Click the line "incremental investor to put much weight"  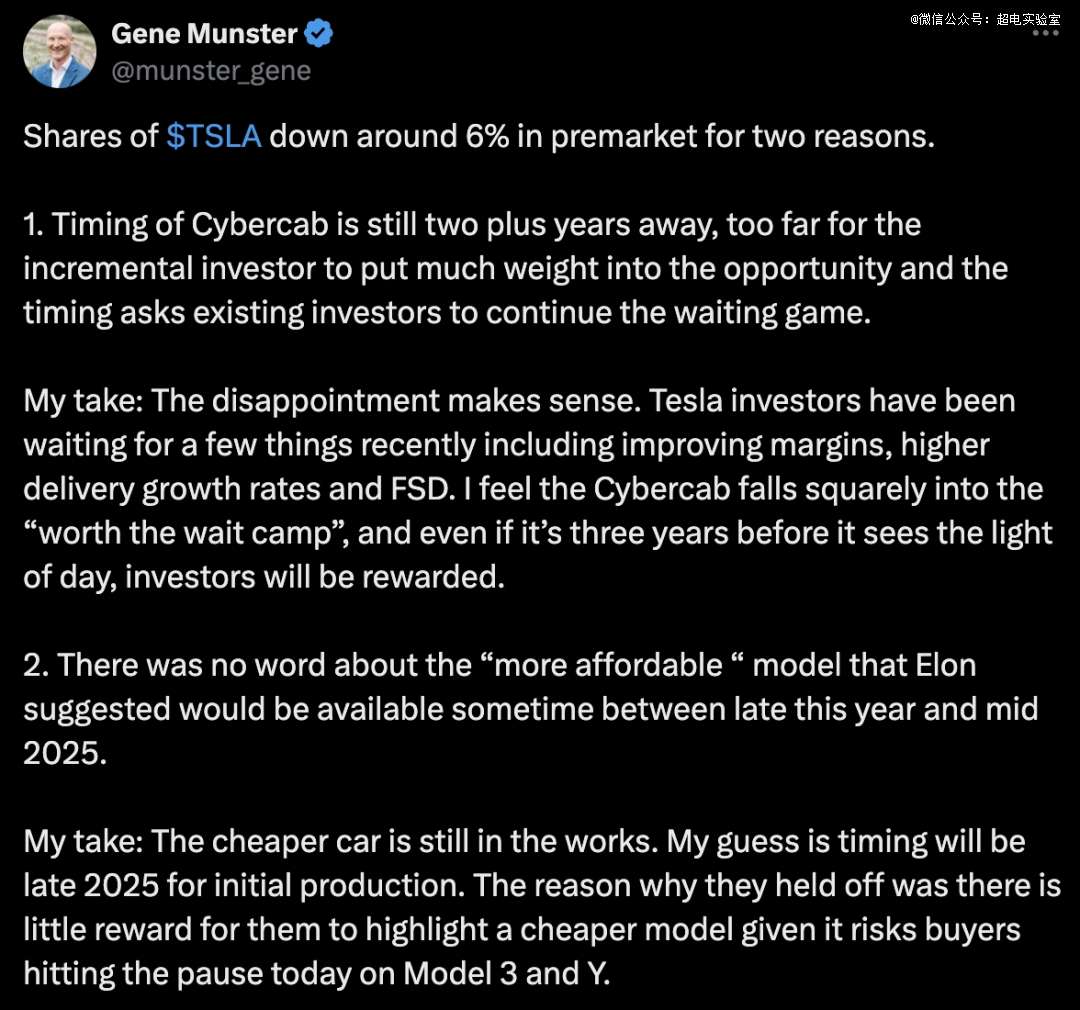pos(515,269)
